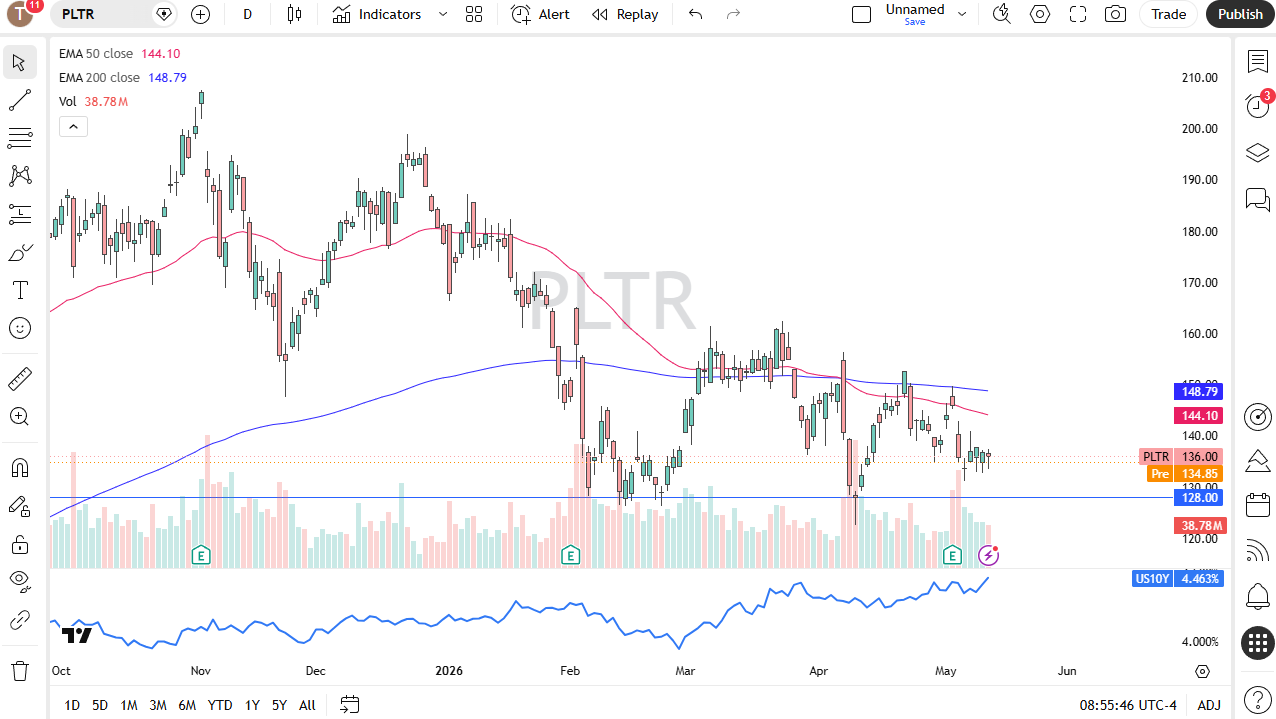Collapse the indicator legend arrow
This screenshot has height=719, width=1276.
pyautogui.click(x=73, y=126)
